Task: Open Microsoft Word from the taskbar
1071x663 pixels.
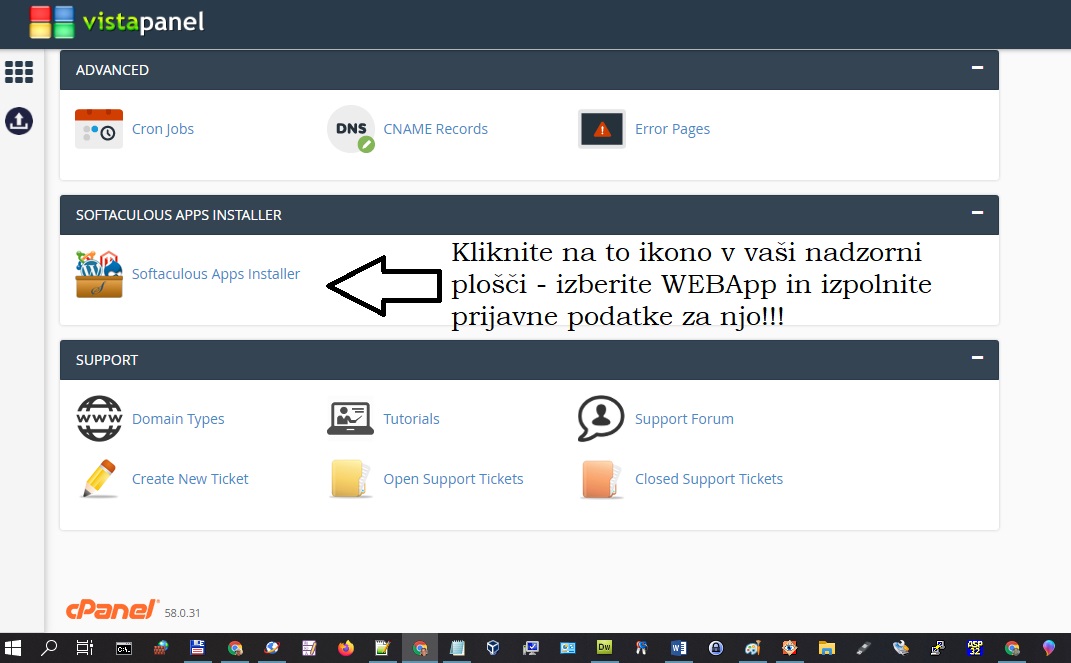Action: click(678, 647)
